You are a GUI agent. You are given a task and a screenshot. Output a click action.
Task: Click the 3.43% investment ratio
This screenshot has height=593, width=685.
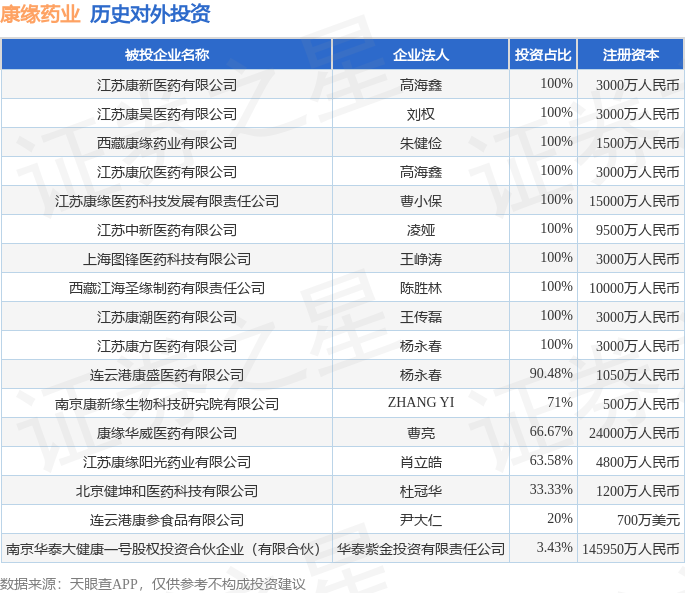point(554,547)
